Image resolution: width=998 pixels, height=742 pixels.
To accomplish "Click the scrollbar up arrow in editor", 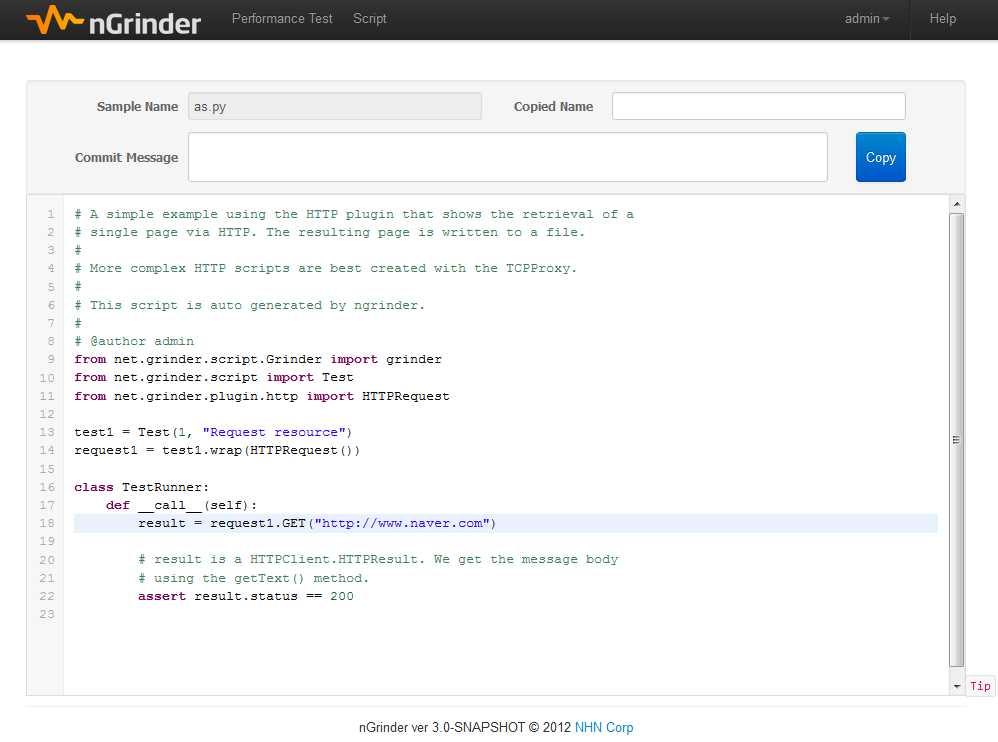I will tap(957, 204).
